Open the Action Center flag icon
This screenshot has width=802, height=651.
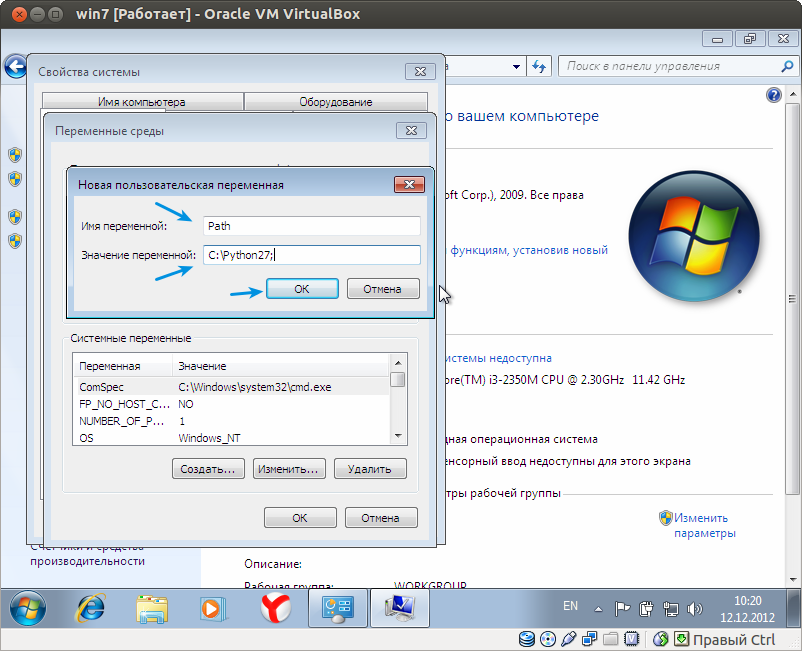click(x=622, y=609)
